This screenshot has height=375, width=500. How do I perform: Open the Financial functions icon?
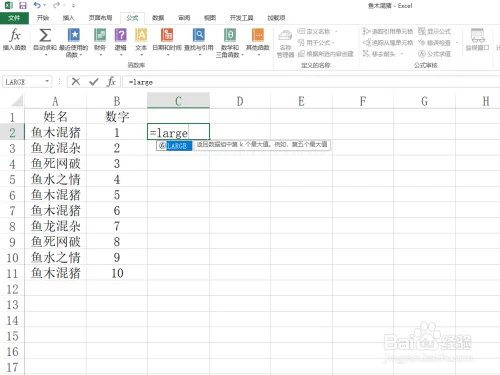(100, 35)
